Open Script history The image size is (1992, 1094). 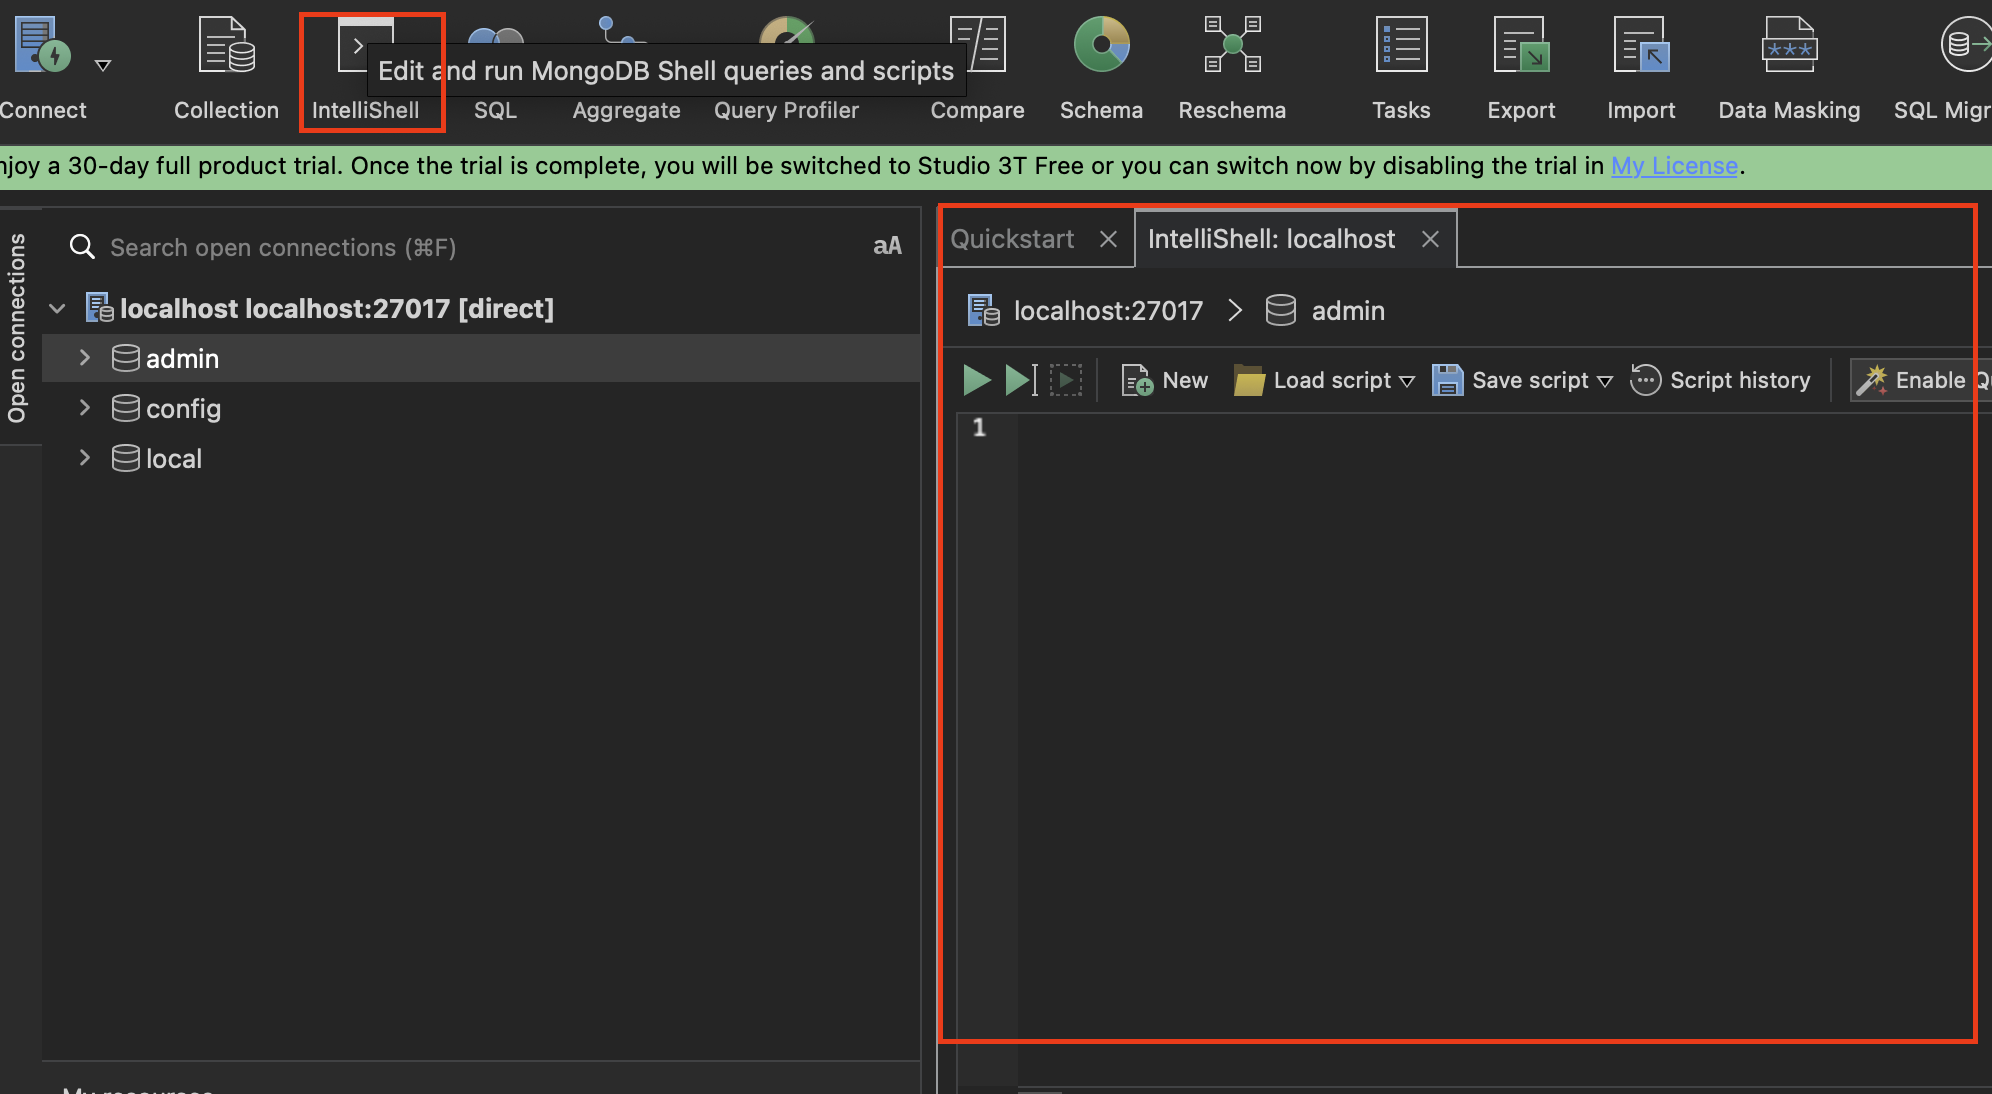1721,380
